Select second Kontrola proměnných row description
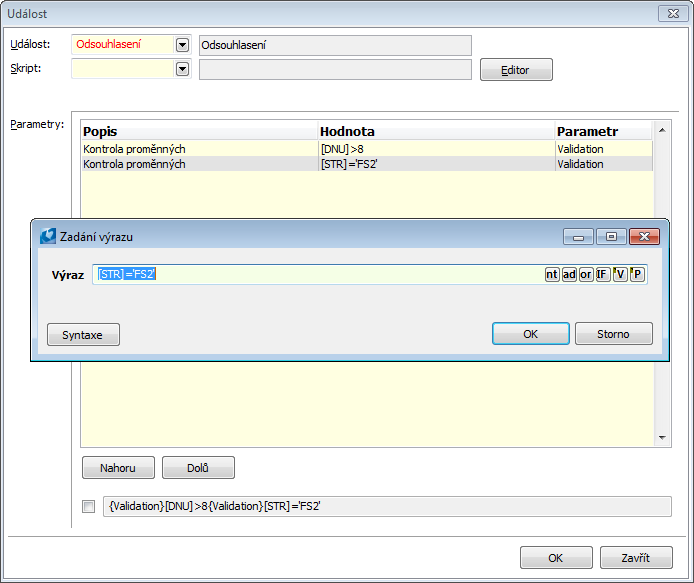Screen dimensions: 694x583 click(x=200, y=164)
